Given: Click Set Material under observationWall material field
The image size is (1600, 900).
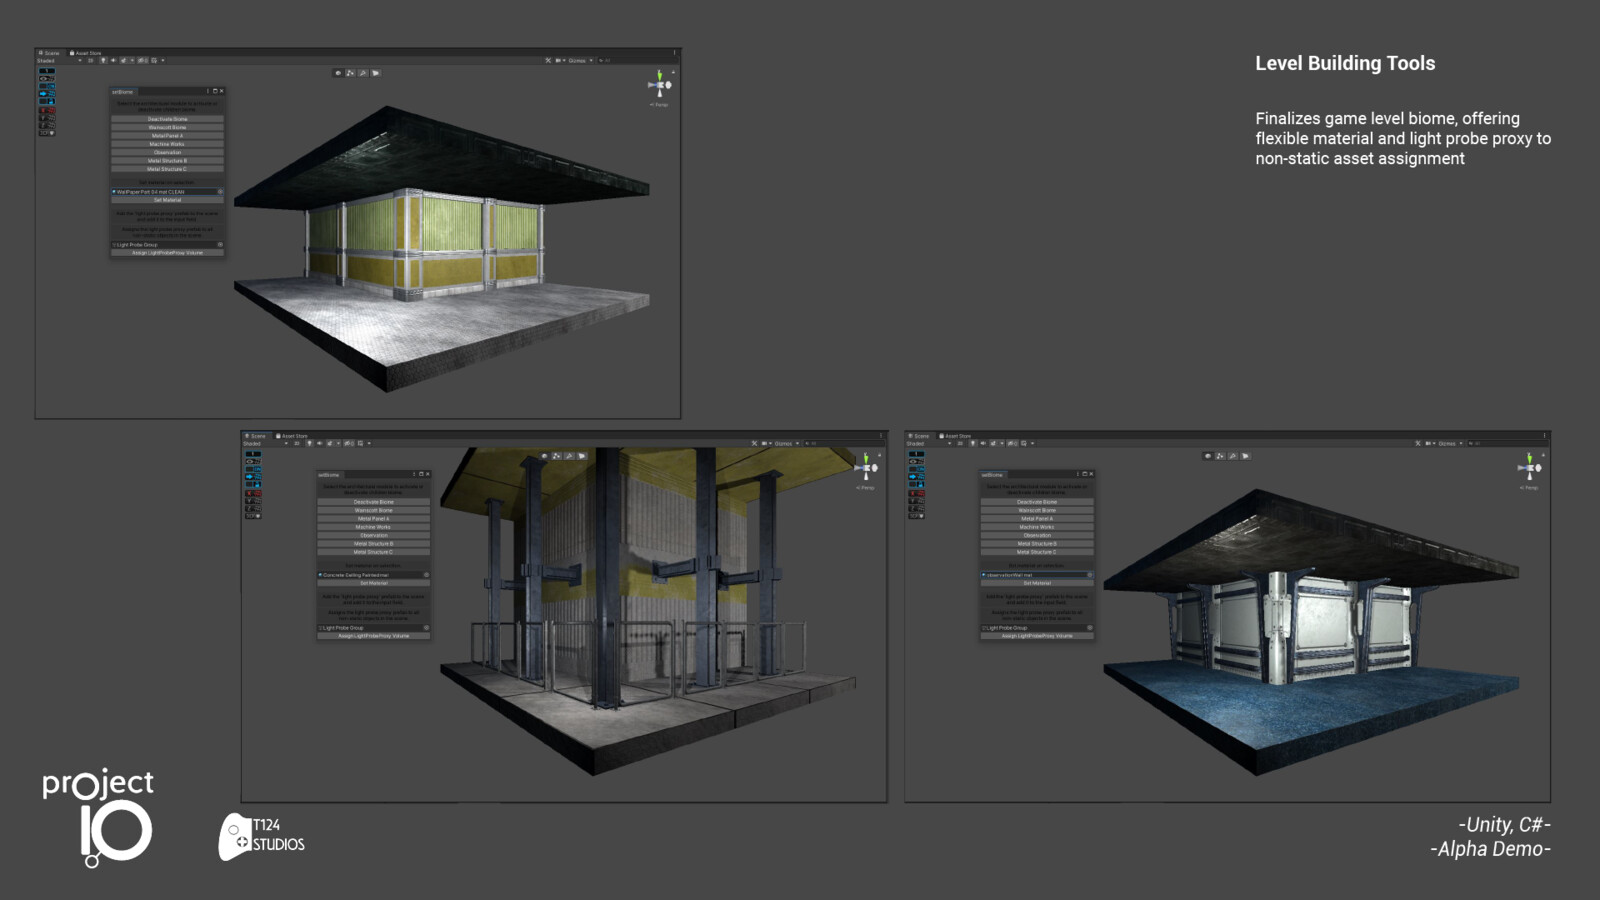Looking at the screenshot, I should point(1037,583).
